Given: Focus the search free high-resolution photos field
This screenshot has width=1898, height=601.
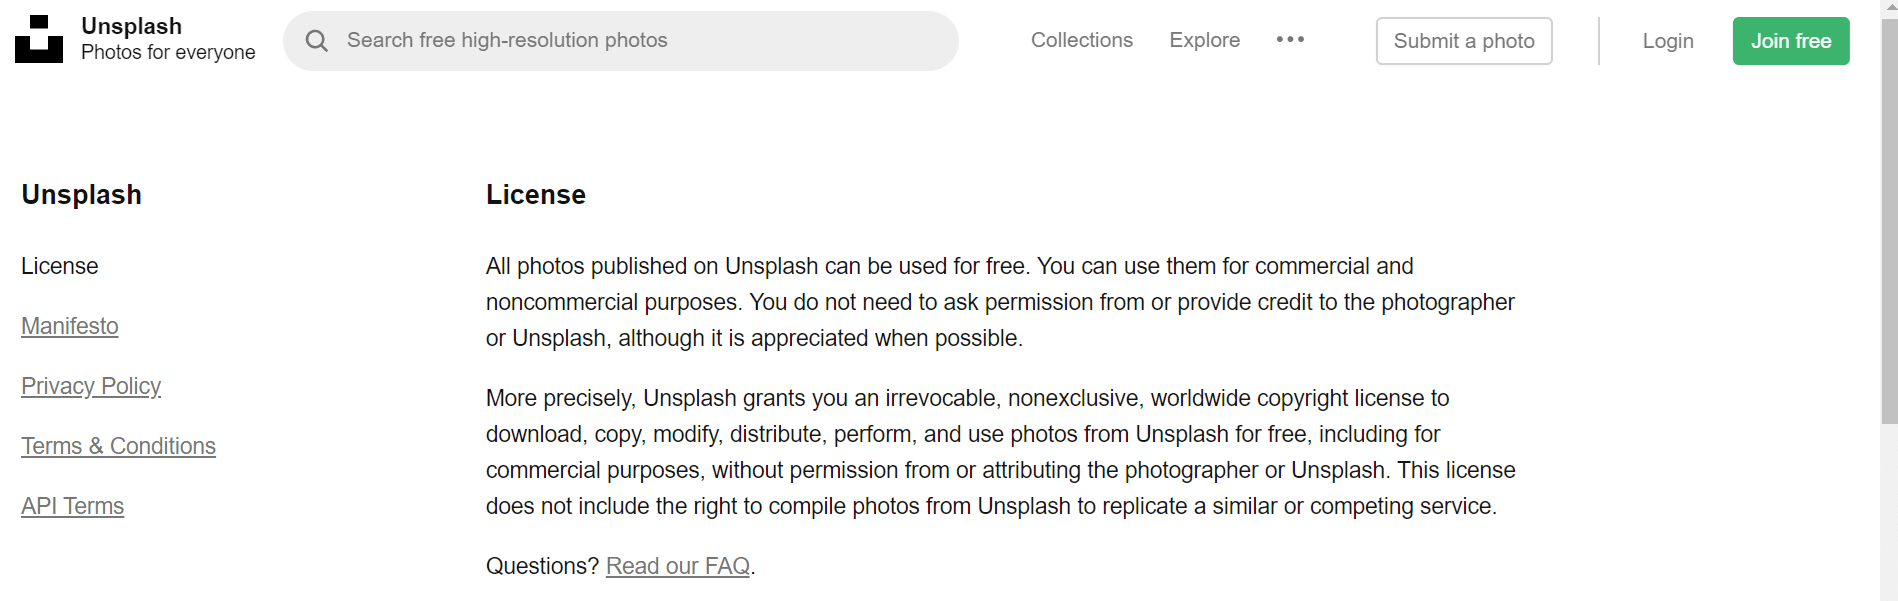Looking at the screenshot, I should click(621, 41).
